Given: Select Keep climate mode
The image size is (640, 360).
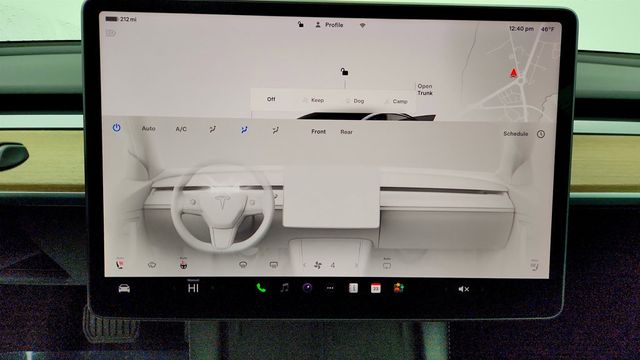Looking at the screenshot, I should [x=313, y=100].
